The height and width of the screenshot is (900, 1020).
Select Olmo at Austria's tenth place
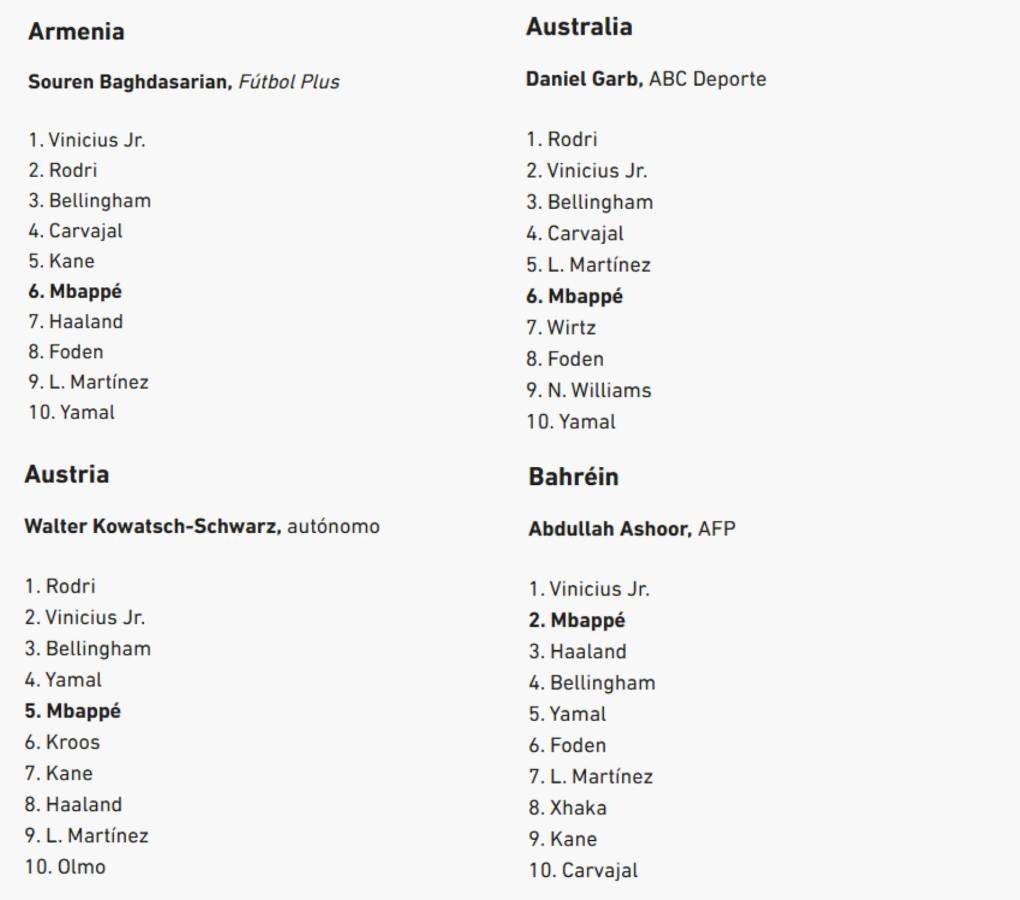click(x=81, y=866)
